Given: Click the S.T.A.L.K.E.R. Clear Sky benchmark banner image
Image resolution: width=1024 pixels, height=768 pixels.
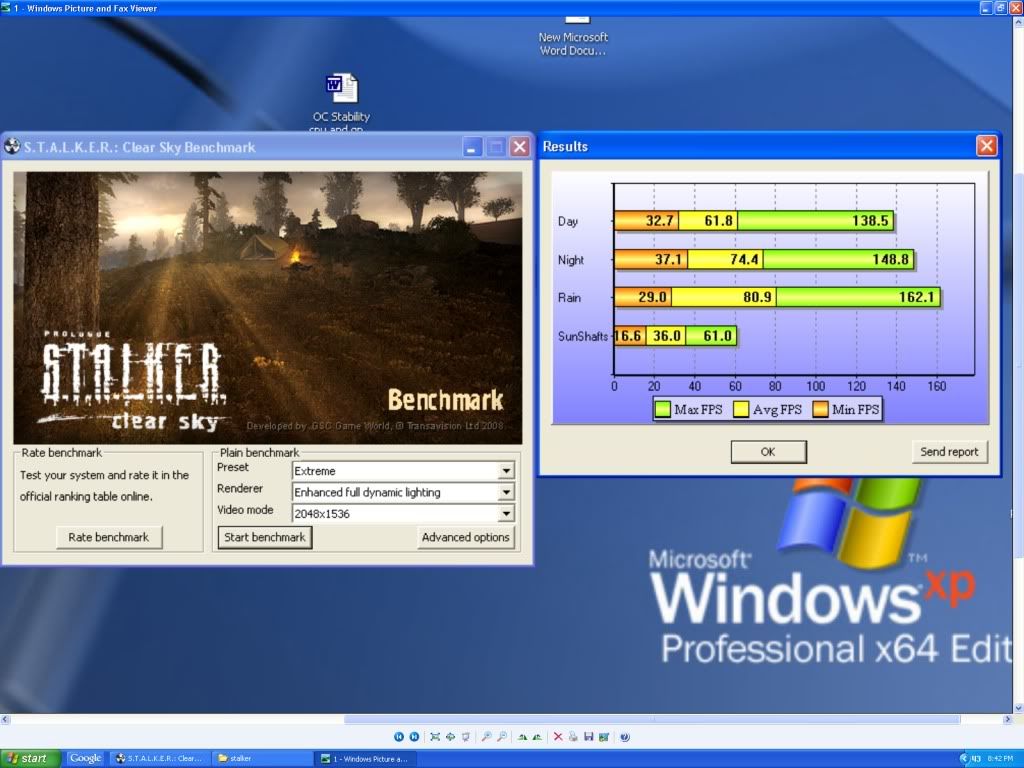Looking at the screenshot, I should pos(268,308).
